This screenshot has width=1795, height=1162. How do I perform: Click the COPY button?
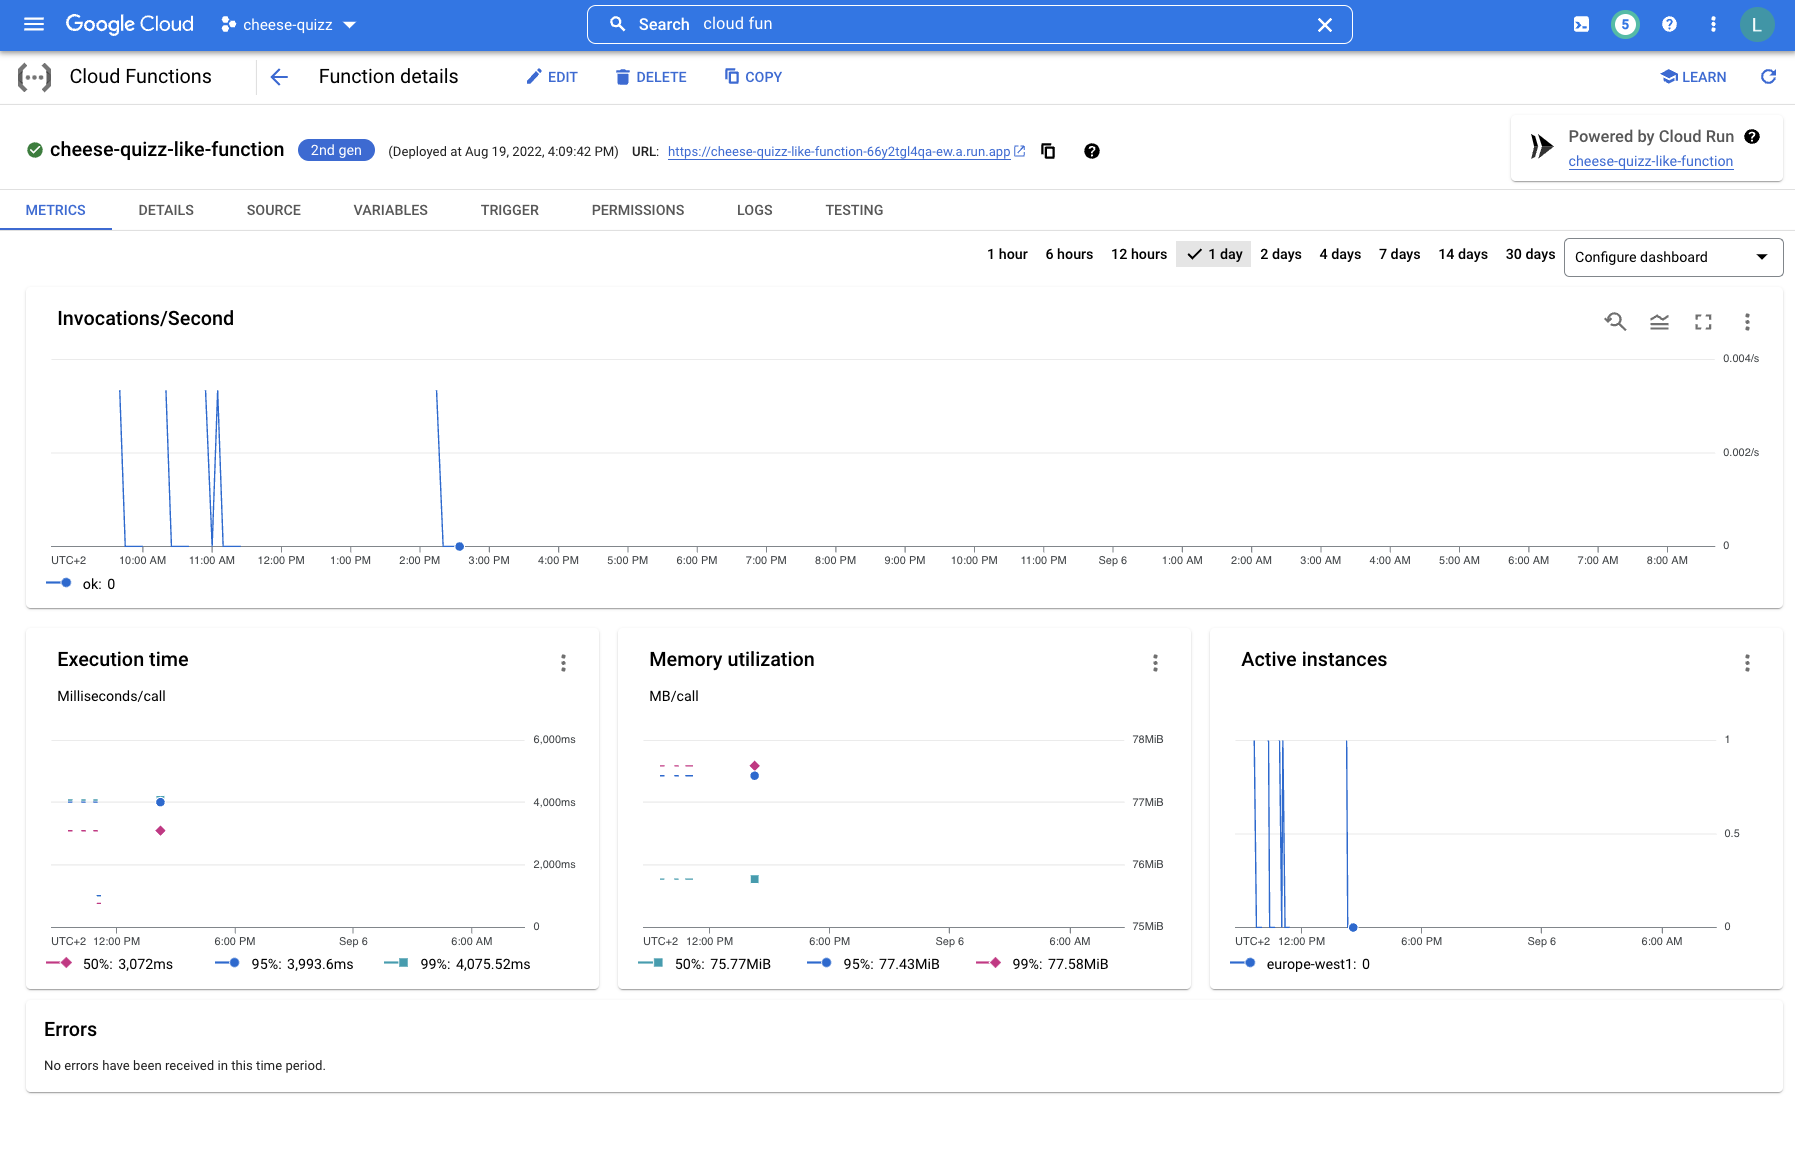tap(753, 77)
